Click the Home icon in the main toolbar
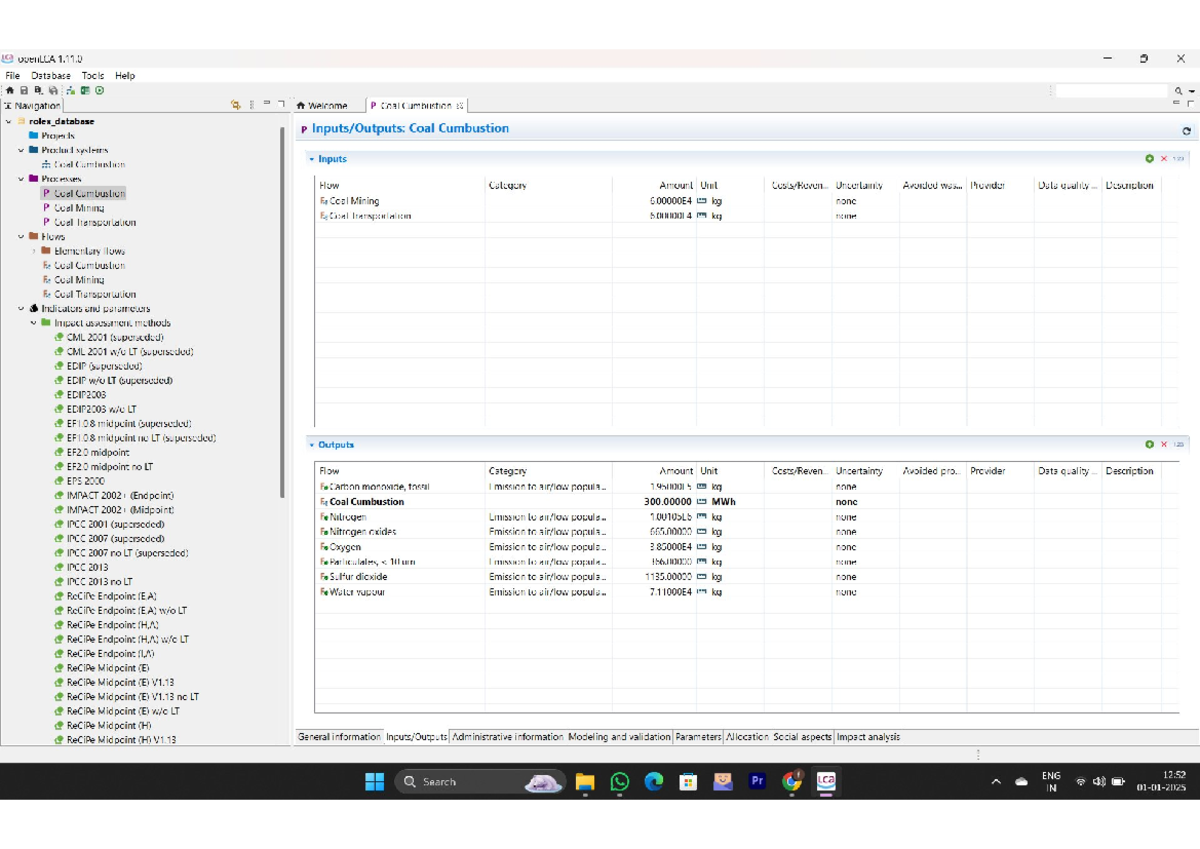 10,90
